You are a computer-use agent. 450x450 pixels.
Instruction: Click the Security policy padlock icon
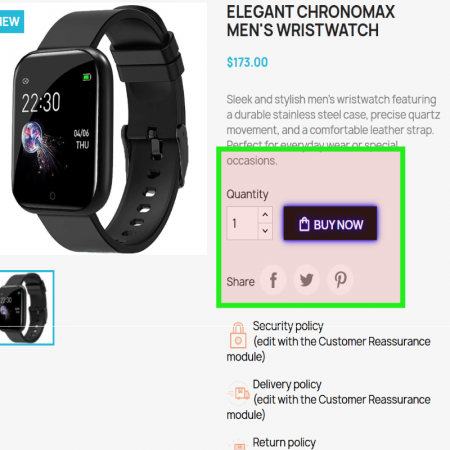pos(238,335)
